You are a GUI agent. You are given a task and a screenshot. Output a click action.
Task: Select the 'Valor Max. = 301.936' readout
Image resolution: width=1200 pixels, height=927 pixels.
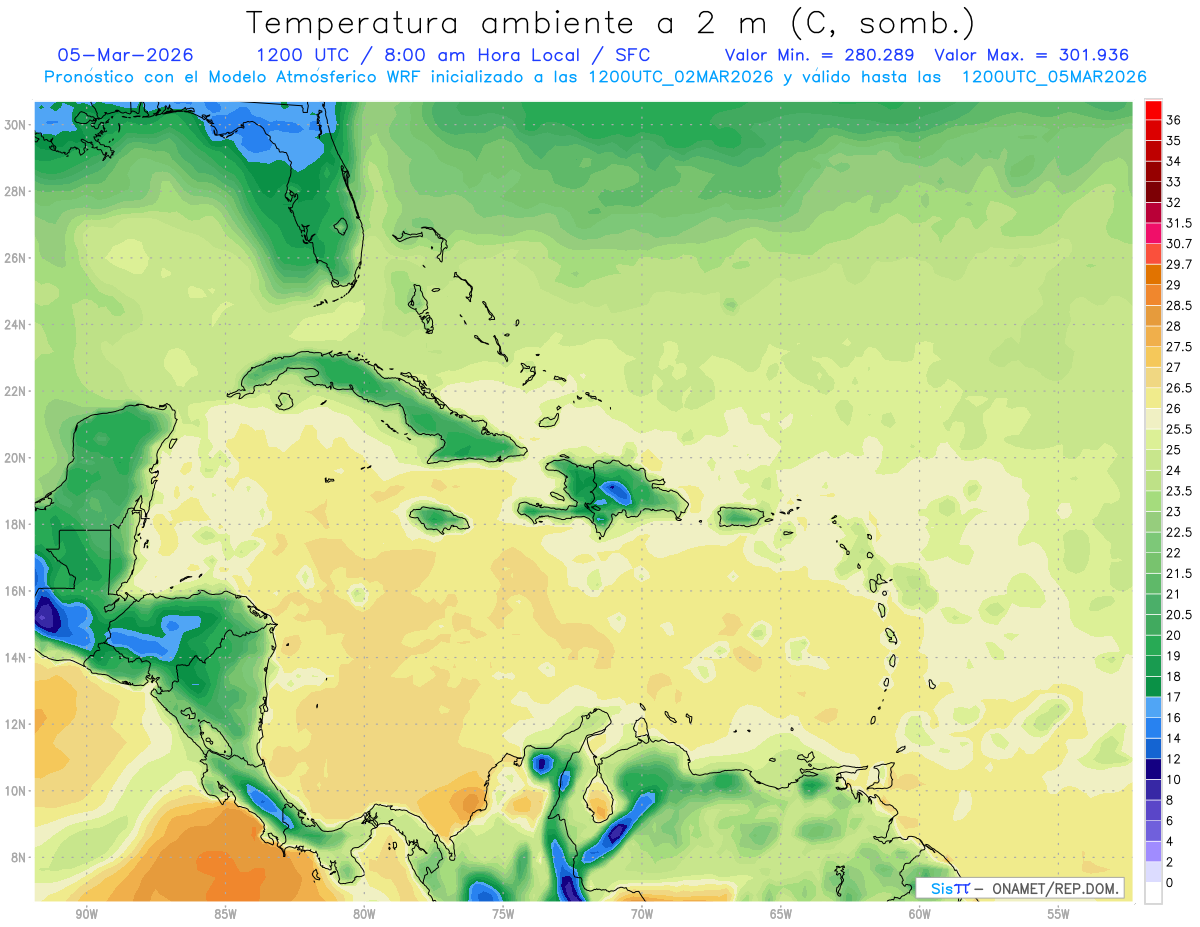click(x=1032, y=55)
